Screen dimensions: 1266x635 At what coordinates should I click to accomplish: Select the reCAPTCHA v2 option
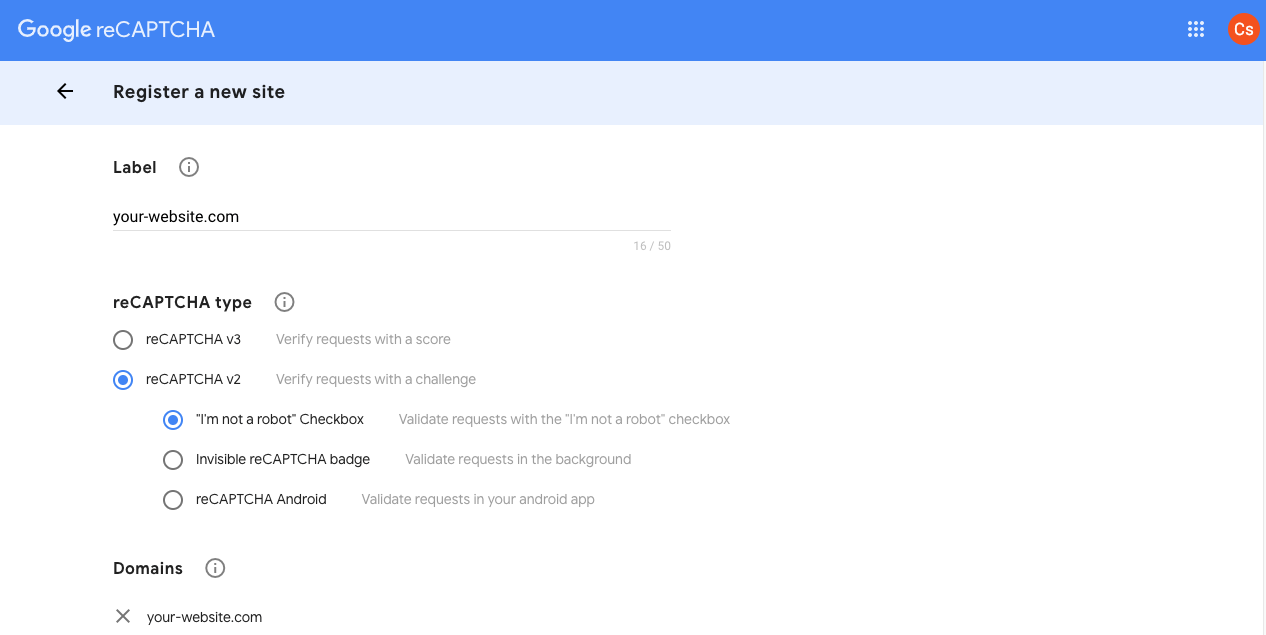(122, 379)
